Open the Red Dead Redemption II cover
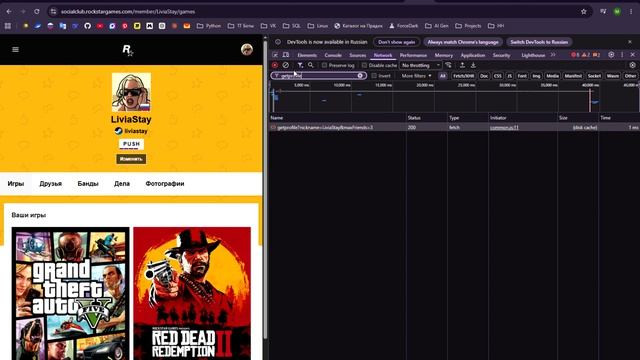 [192, 293]
